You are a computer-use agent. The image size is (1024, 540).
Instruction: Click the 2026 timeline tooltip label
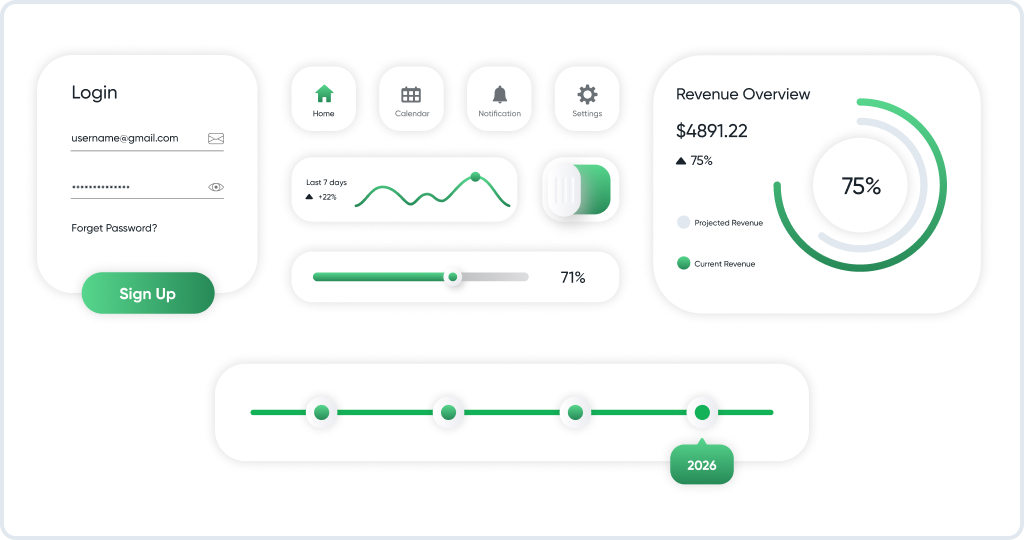701,465
